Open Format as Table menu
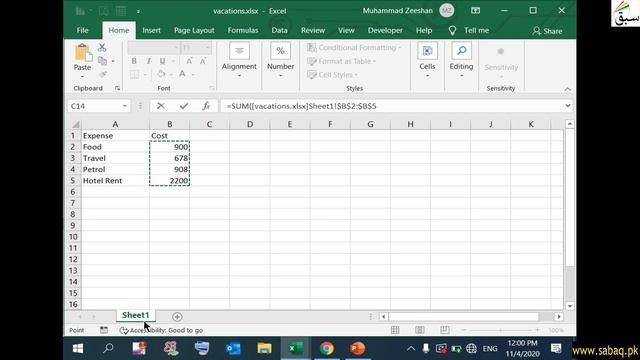 [341, 61]
